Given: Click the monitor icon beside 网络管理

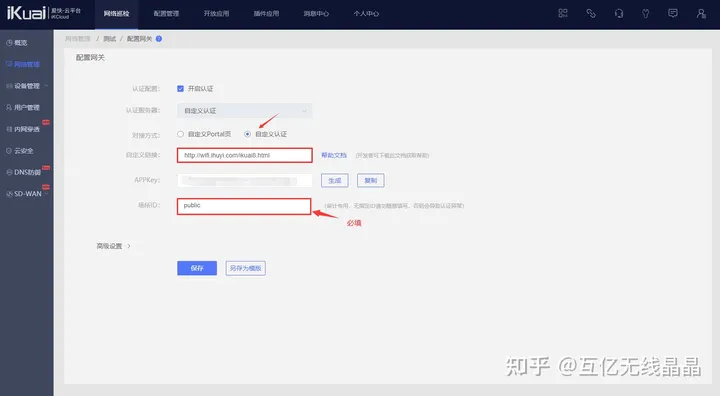Looking at the screenshot, I should click(x=9, y=64).
